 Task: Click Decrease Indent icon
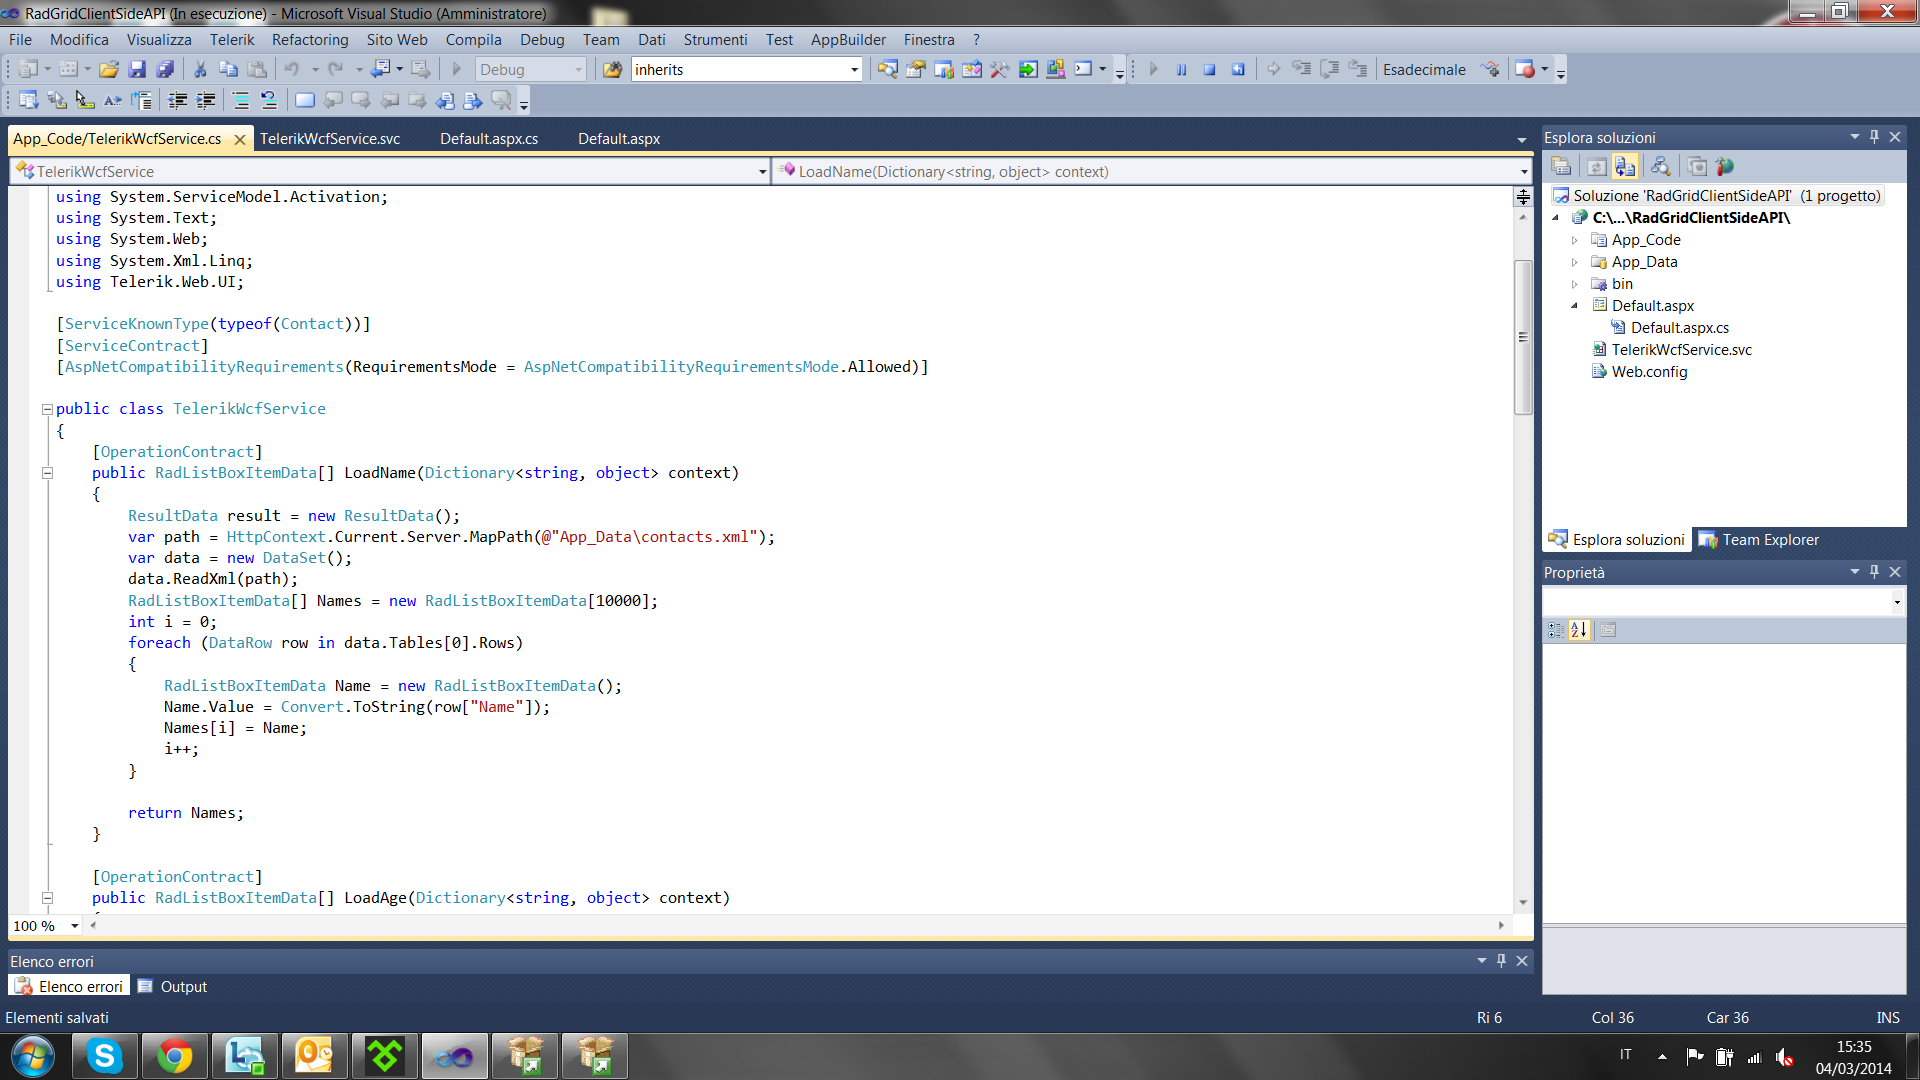pos(177,100)
